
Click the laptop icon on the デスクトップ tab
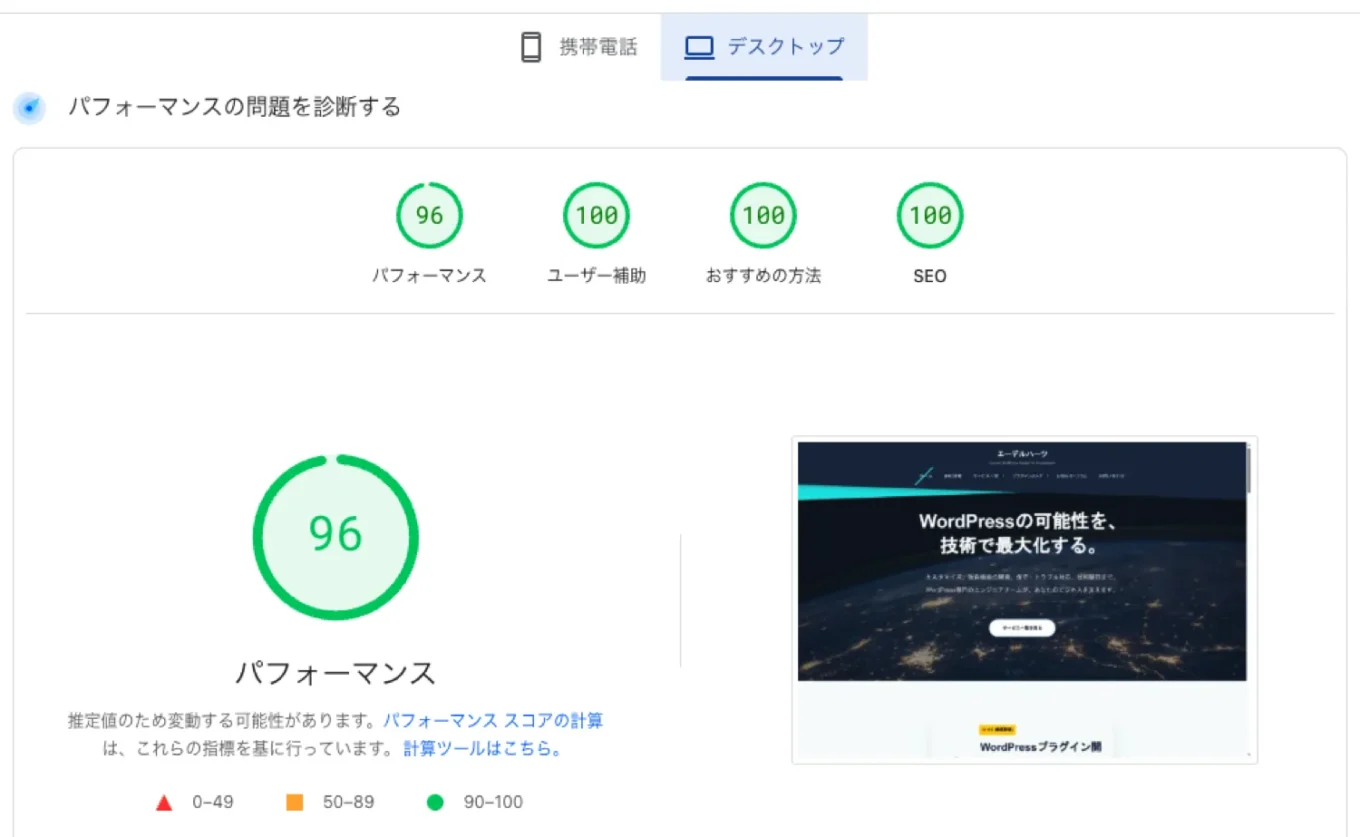tap(698, 47)
